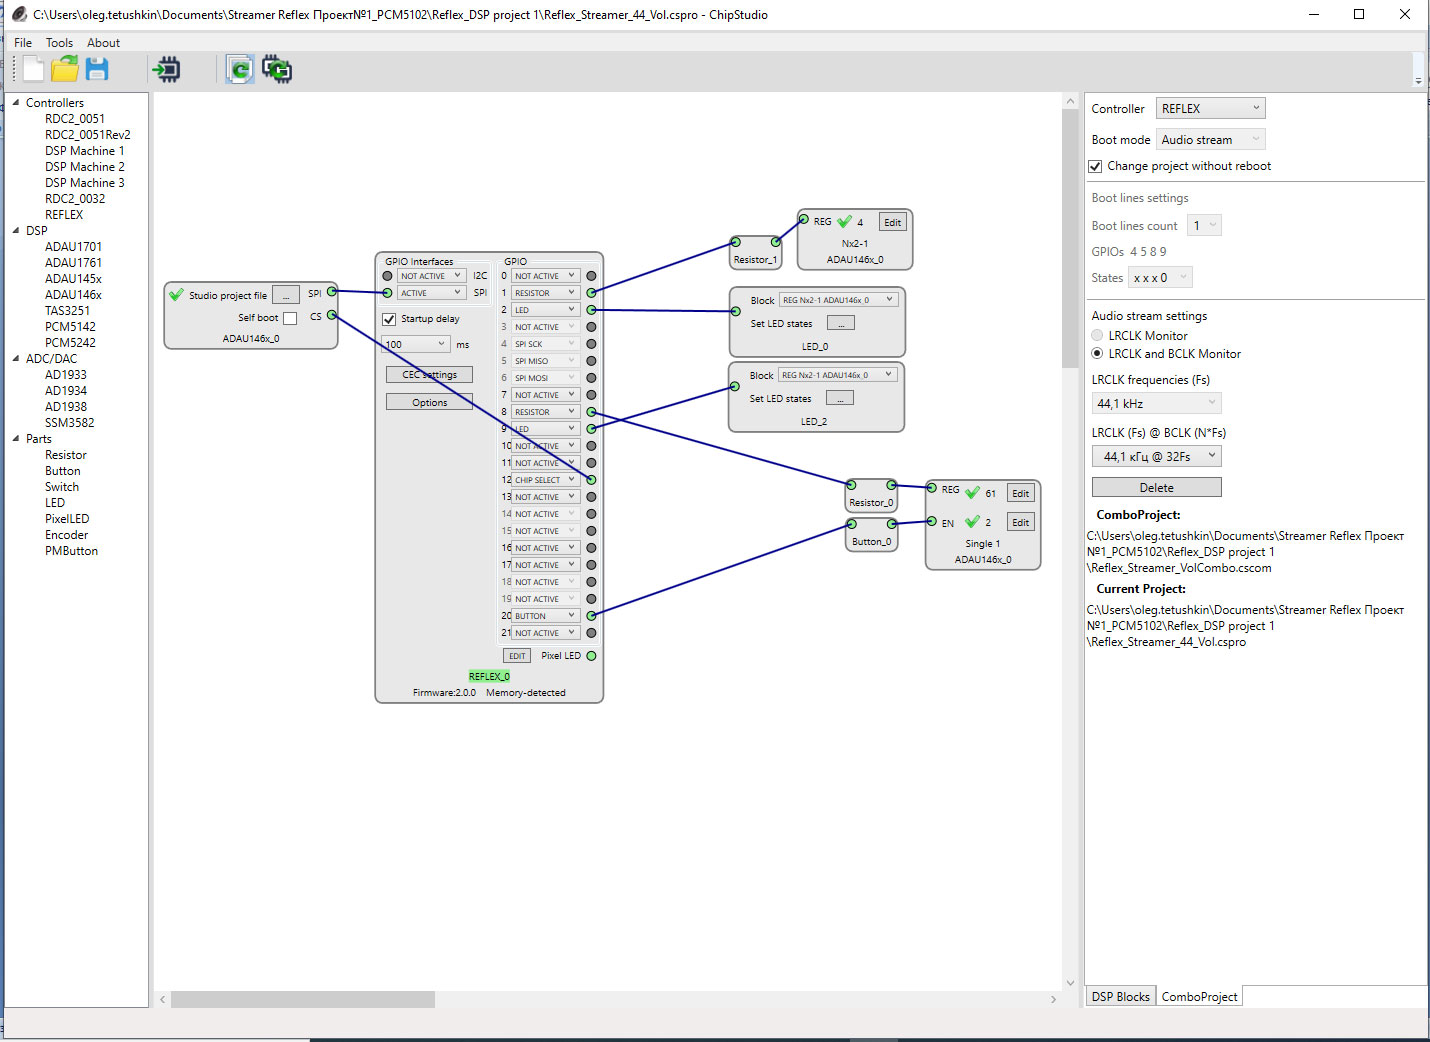Select SSM3582 in the ADC/DAC tree
Image resolution: width=1430 pixels, height=1042 pixels.
[69, 422]
